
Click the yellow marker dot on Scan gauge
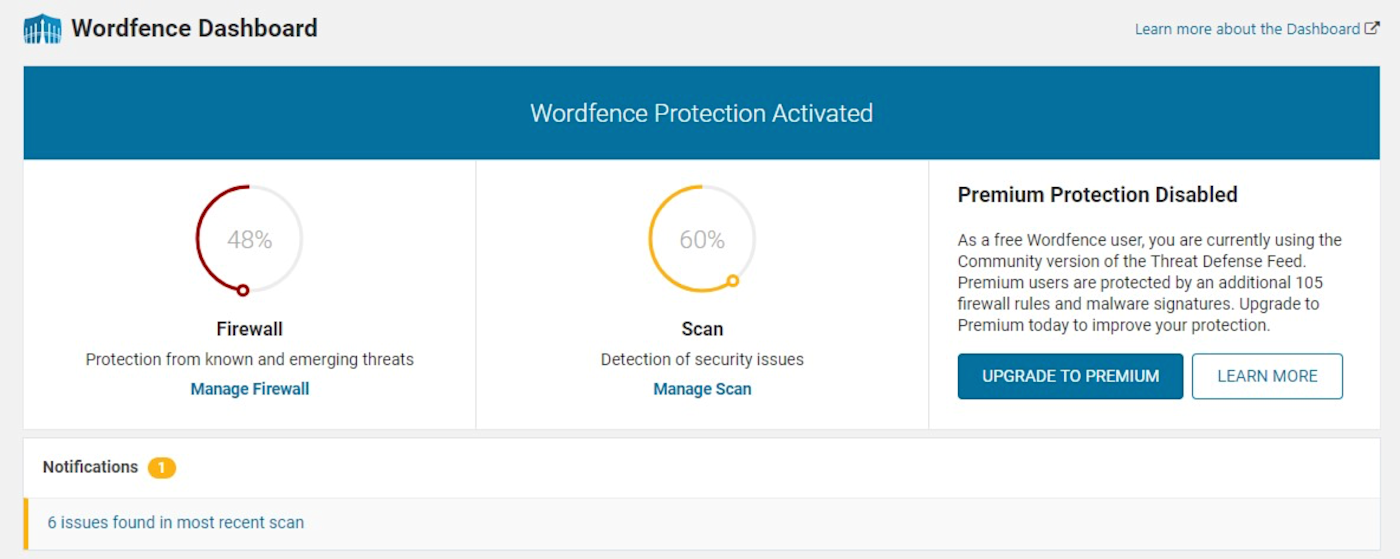point(733,281)
